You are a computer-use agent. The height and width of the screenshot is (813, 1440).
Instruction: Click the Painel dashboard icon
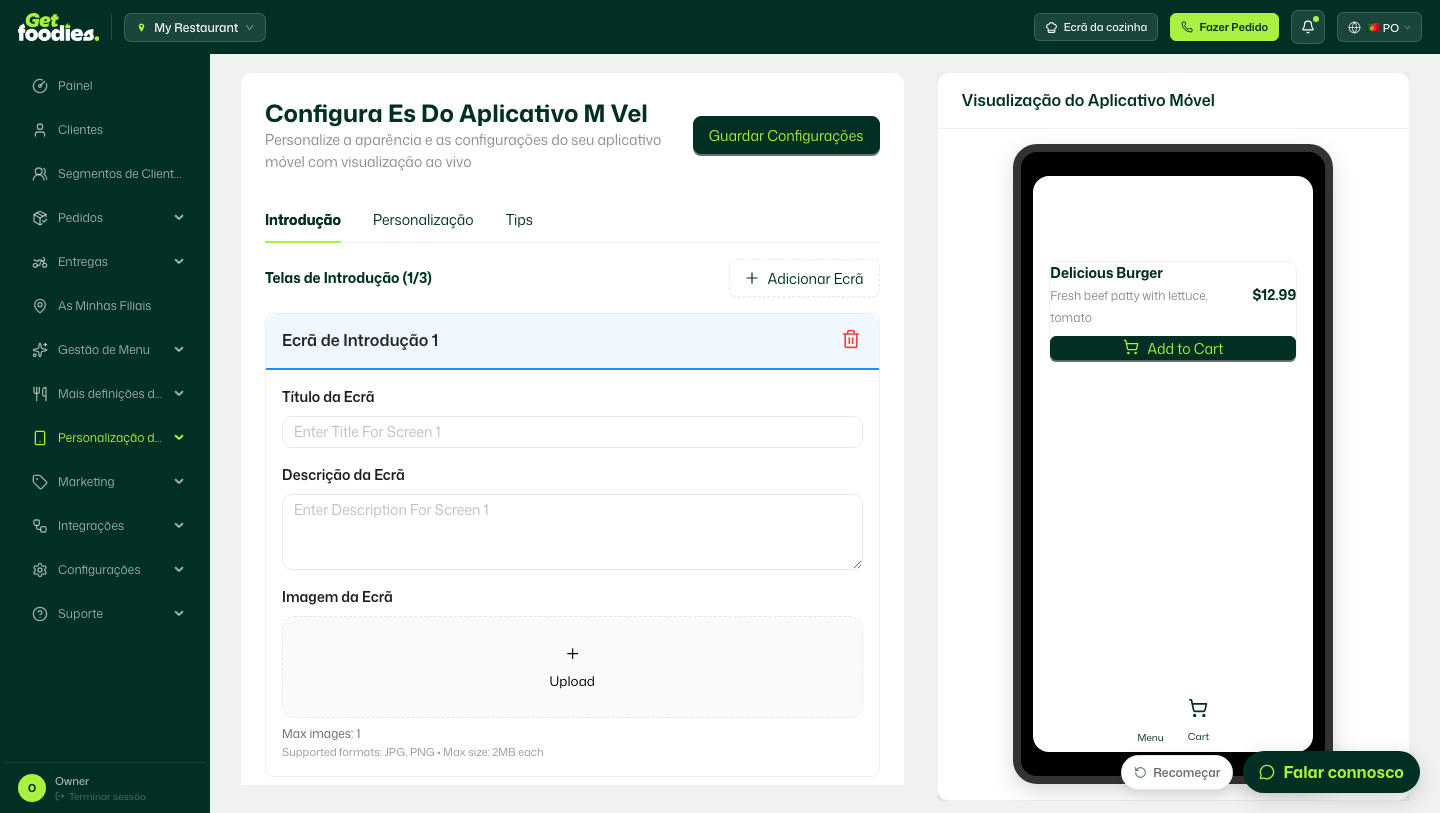pyautogui.click(x=40, y=86)
